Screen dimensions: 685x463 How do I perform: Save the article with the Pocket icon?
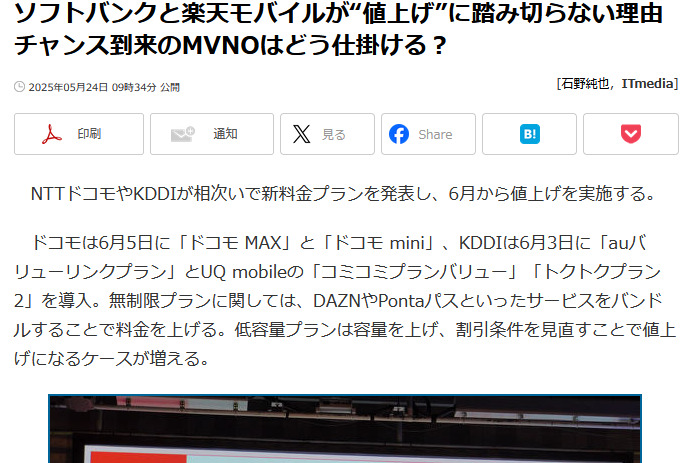(631, 134)
